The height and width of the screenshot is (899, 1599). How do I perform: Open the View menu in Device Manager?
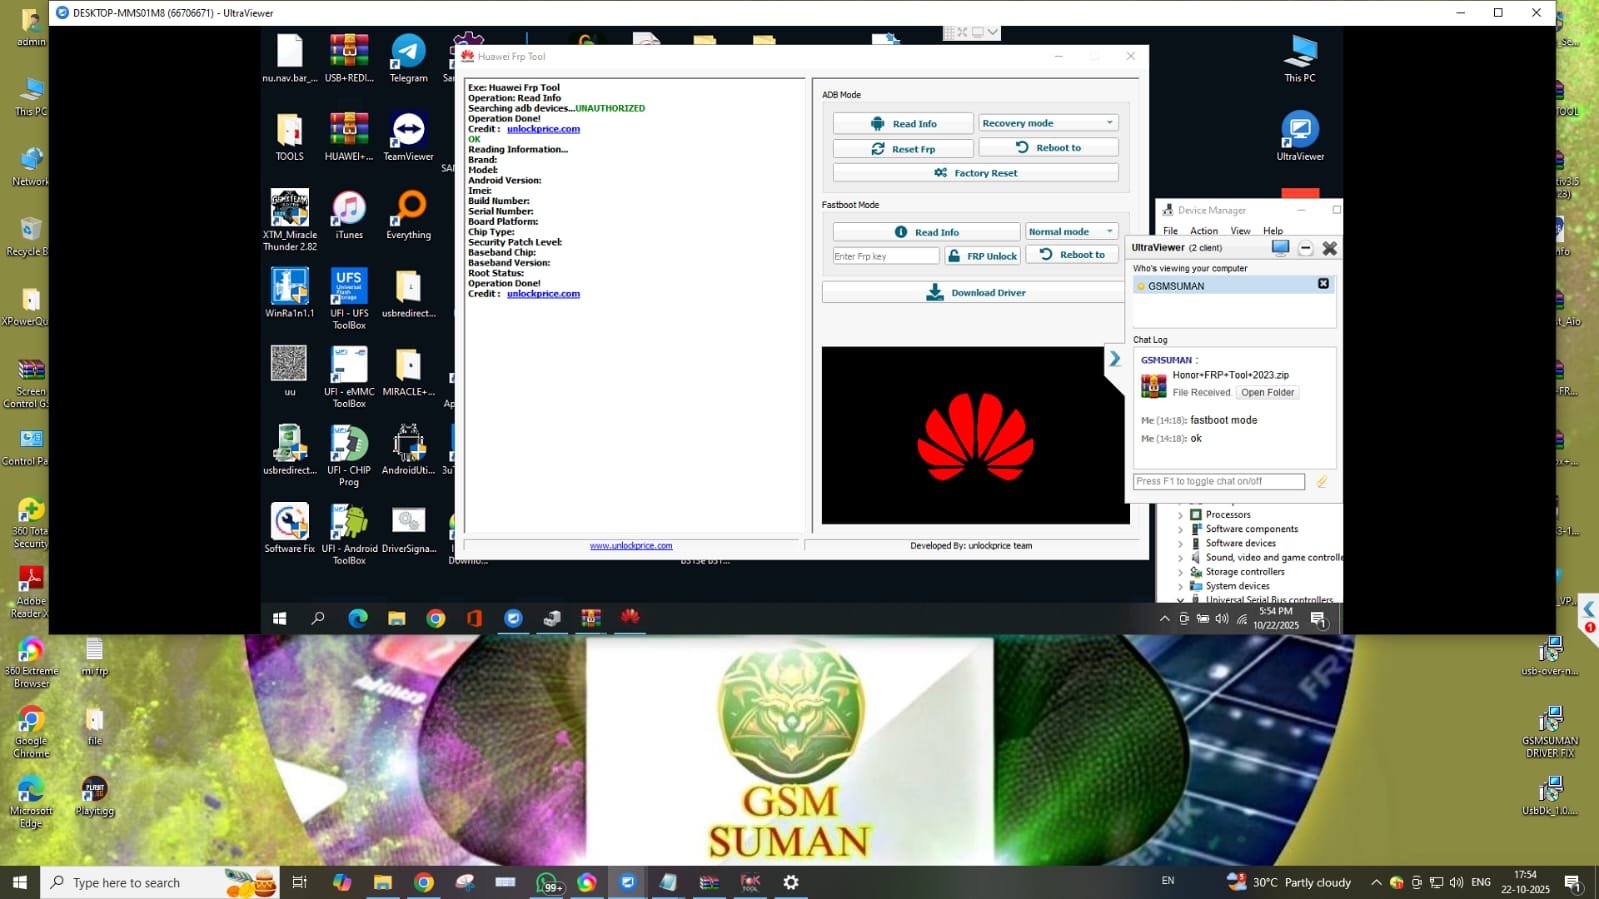tap(1240, 231)
